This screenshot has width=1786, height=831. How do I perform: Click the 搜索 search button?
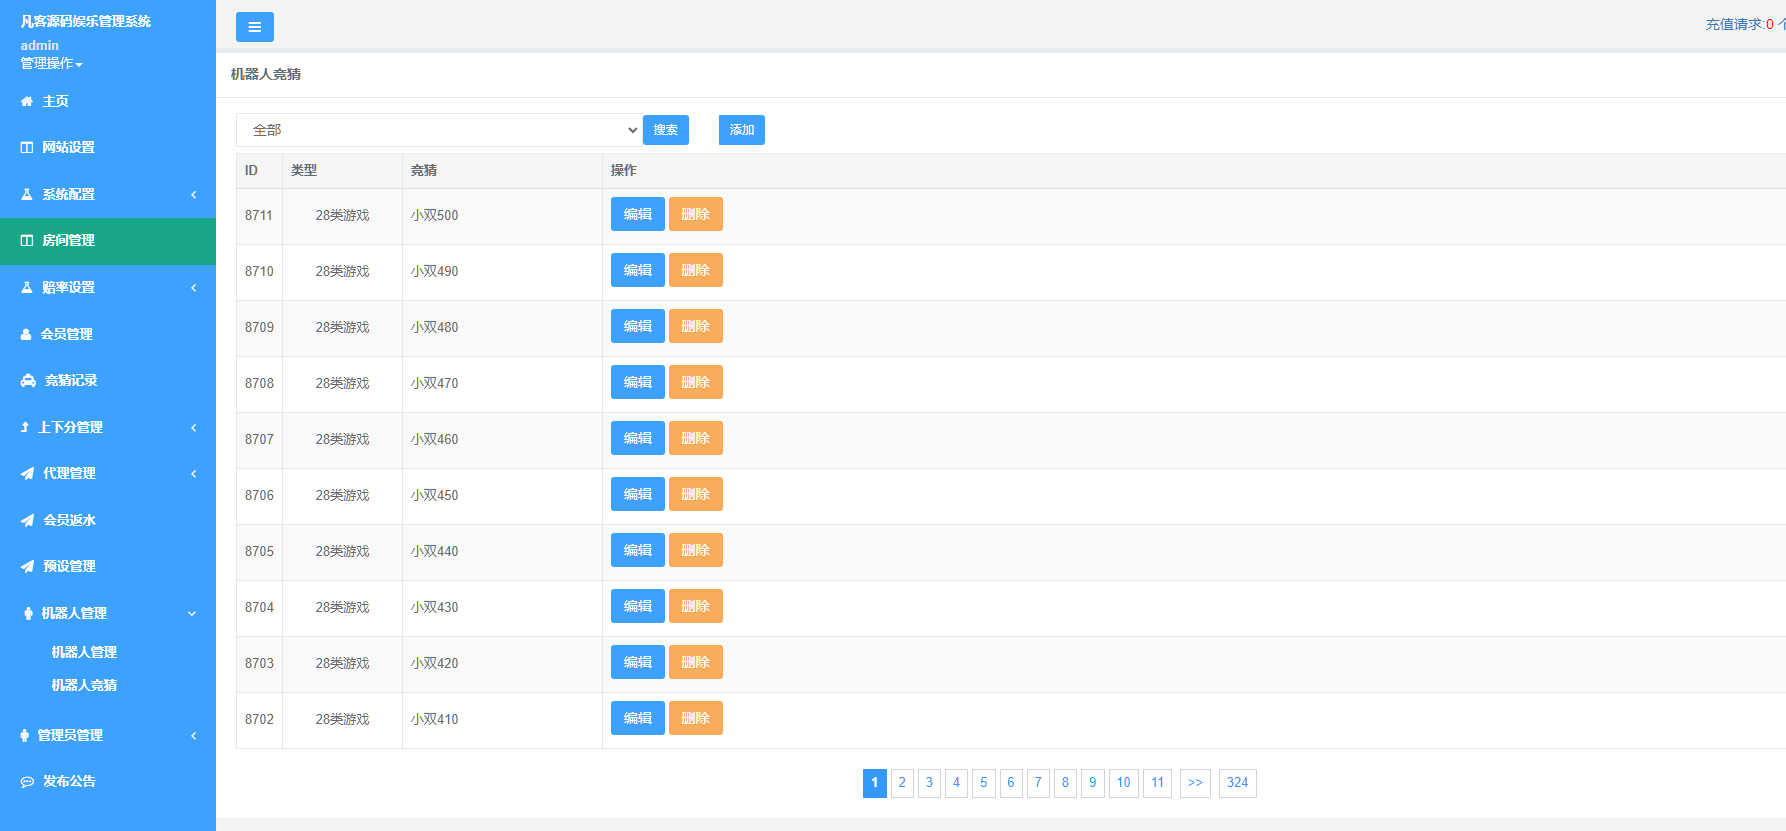pyautogui.click(x=665, y=130)
